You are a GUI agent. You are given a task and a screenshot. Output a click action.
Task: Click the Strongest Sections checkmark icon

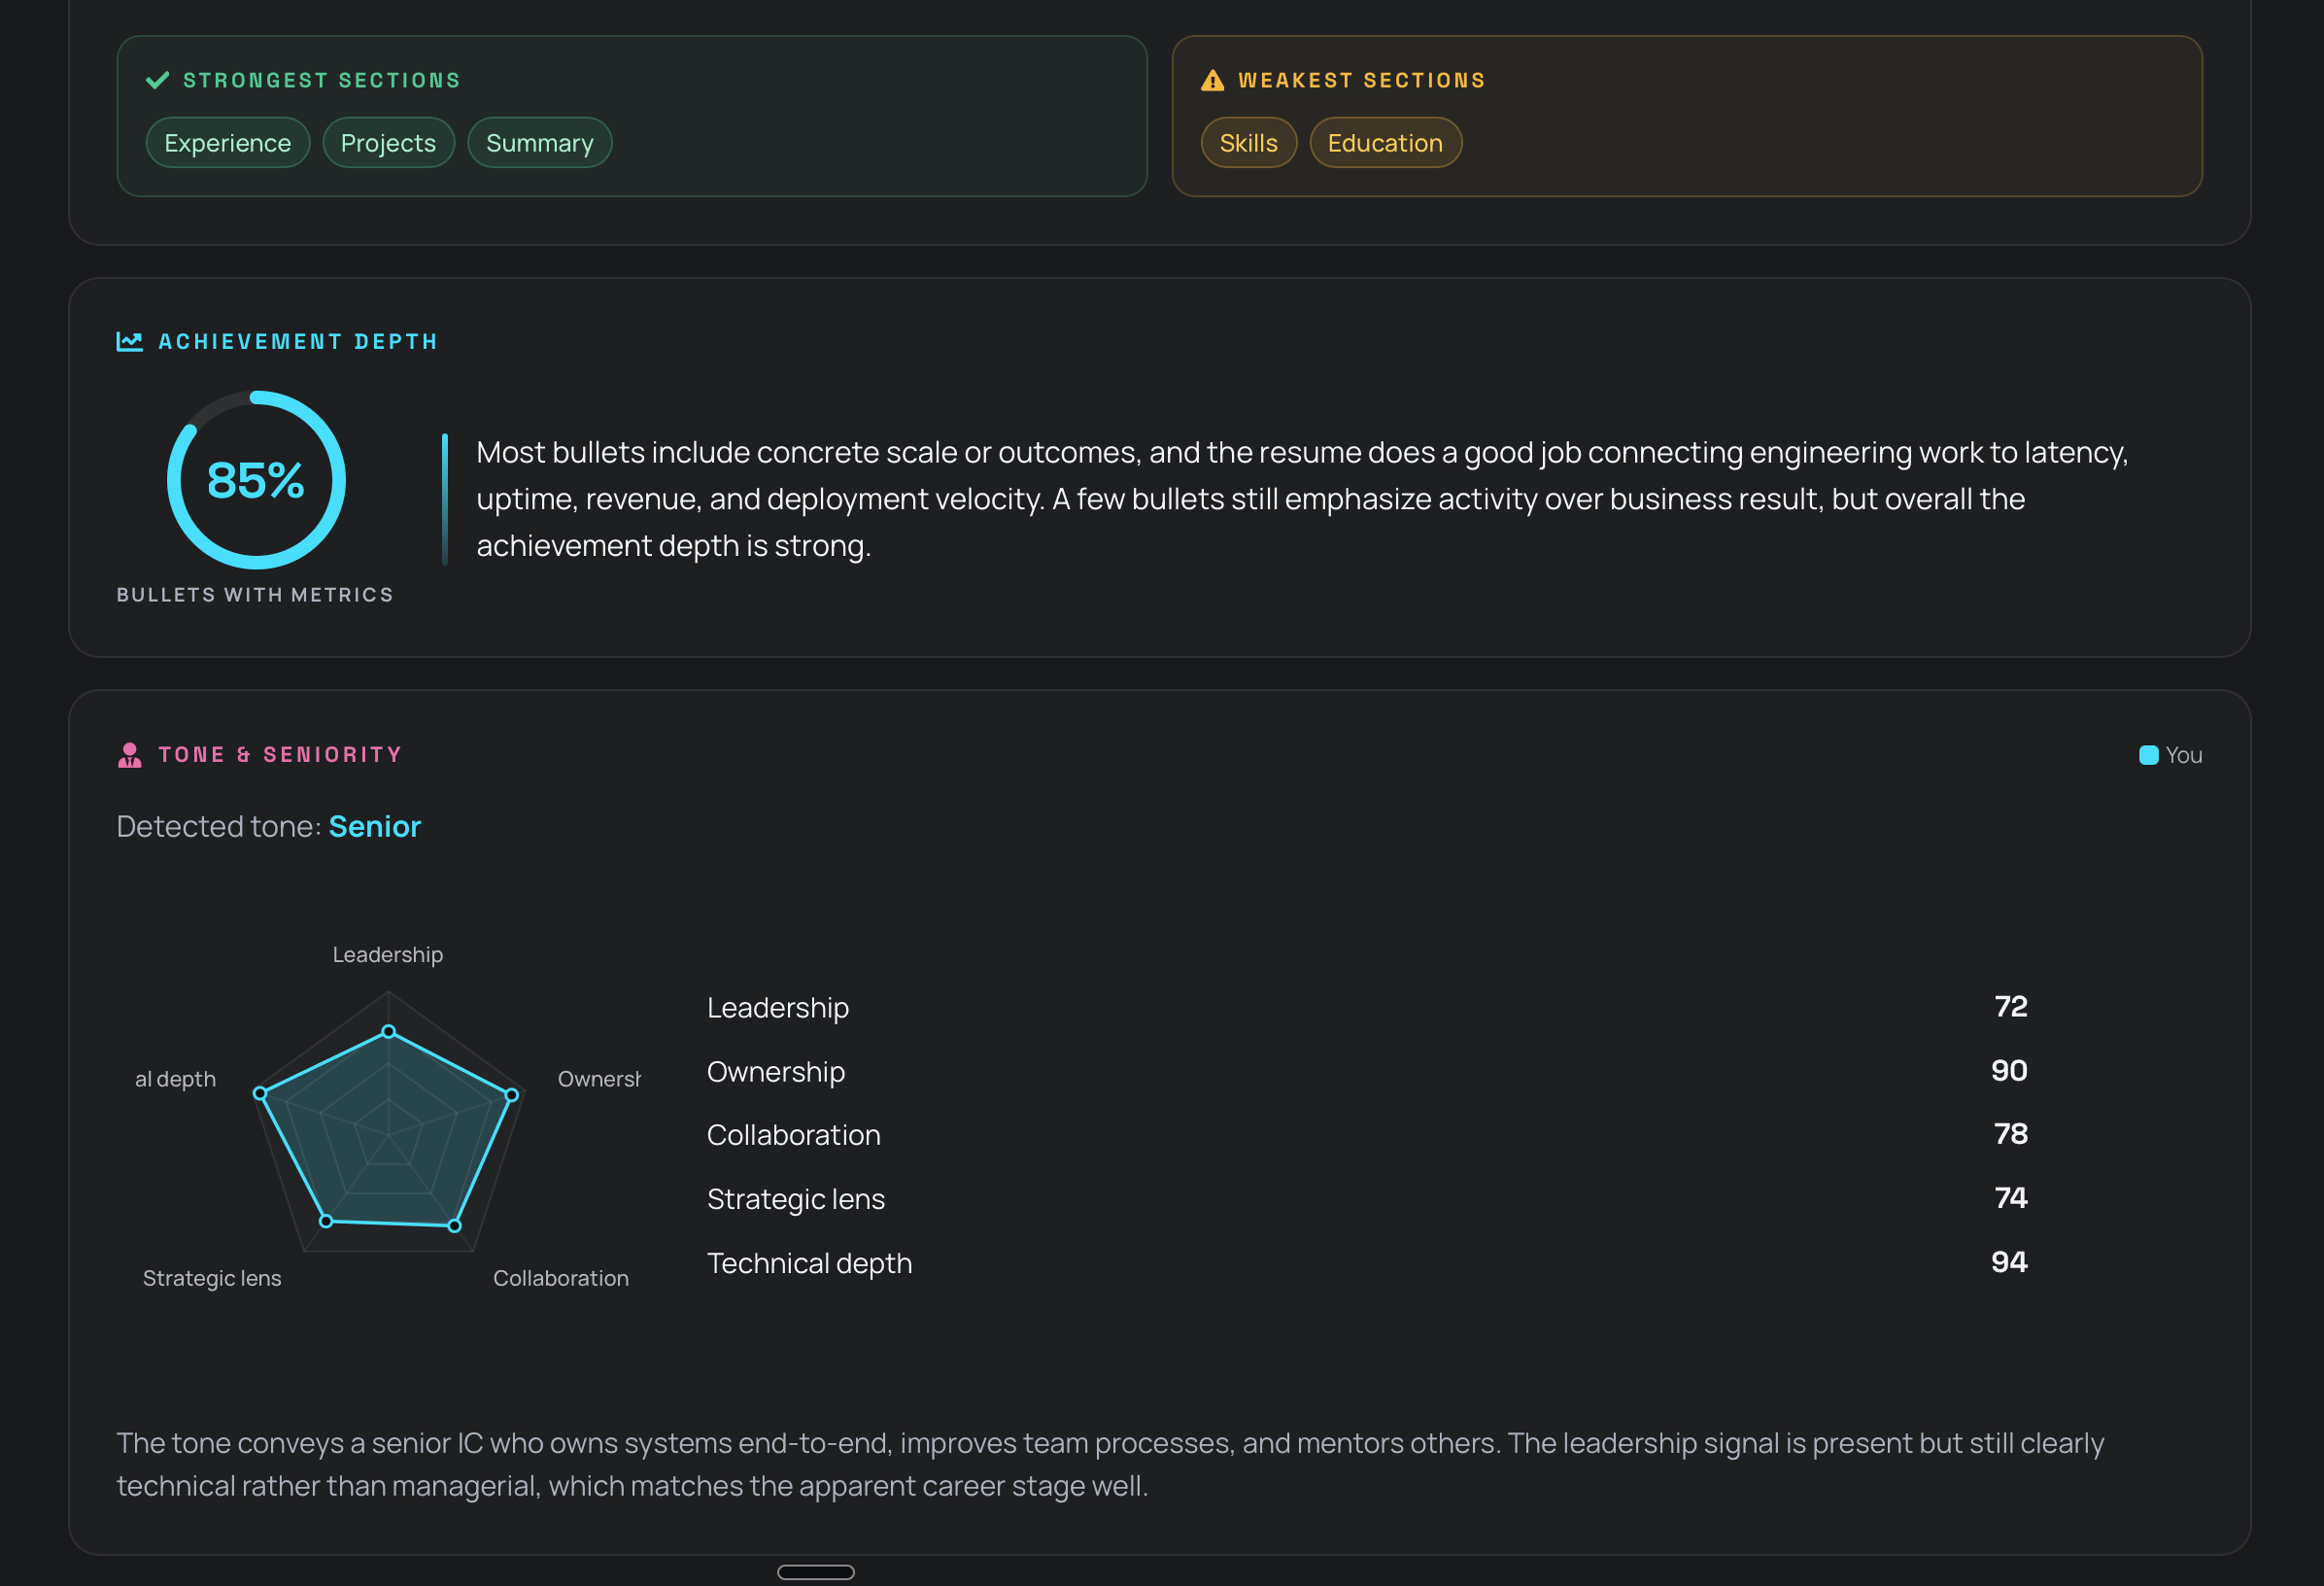point(157,80)
